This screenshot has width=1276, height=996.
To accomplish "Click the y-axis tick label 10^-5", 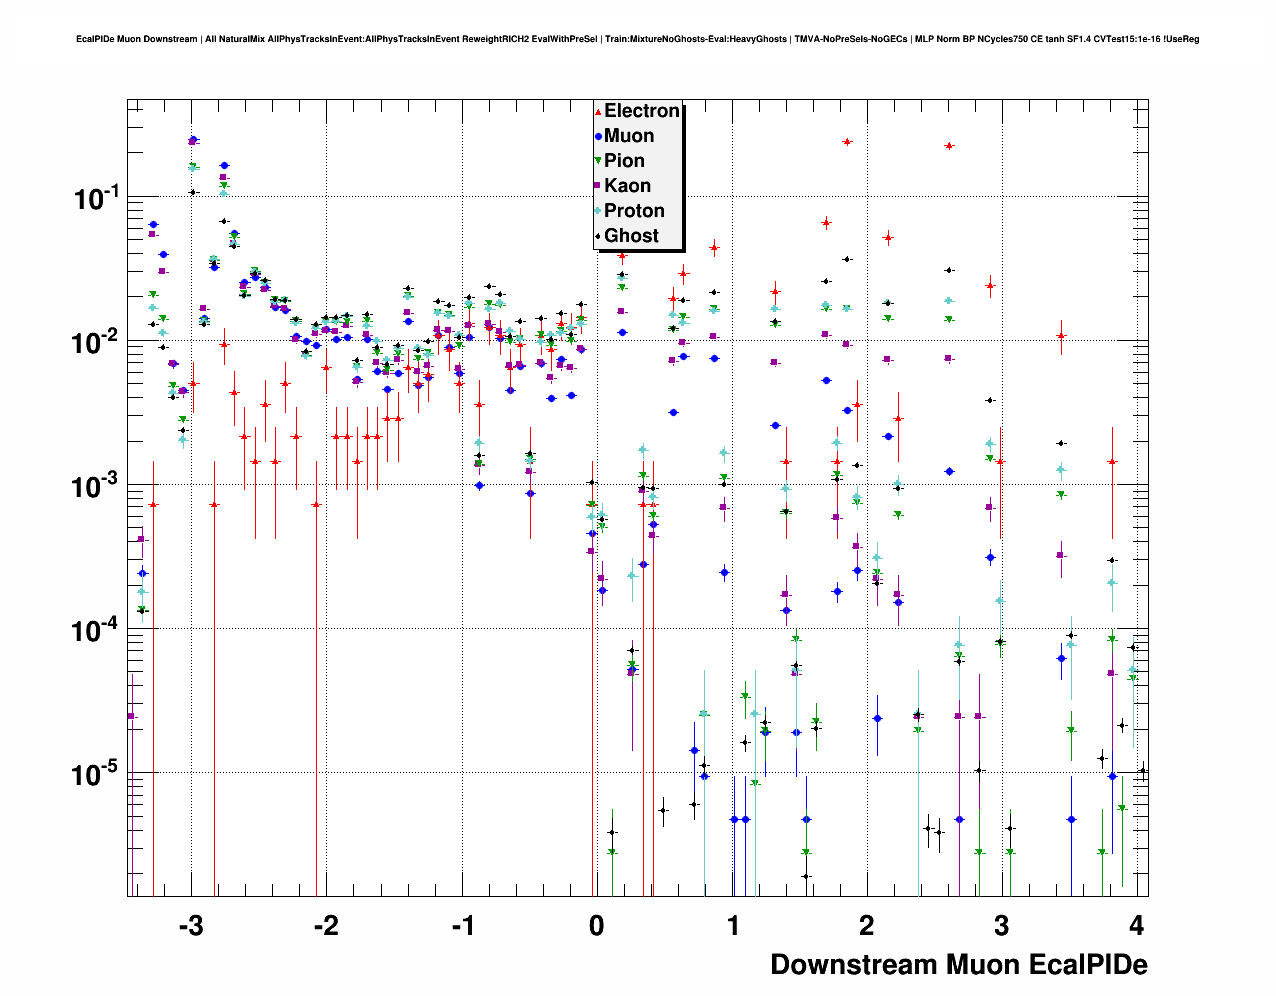I will (x=96, y=773).
